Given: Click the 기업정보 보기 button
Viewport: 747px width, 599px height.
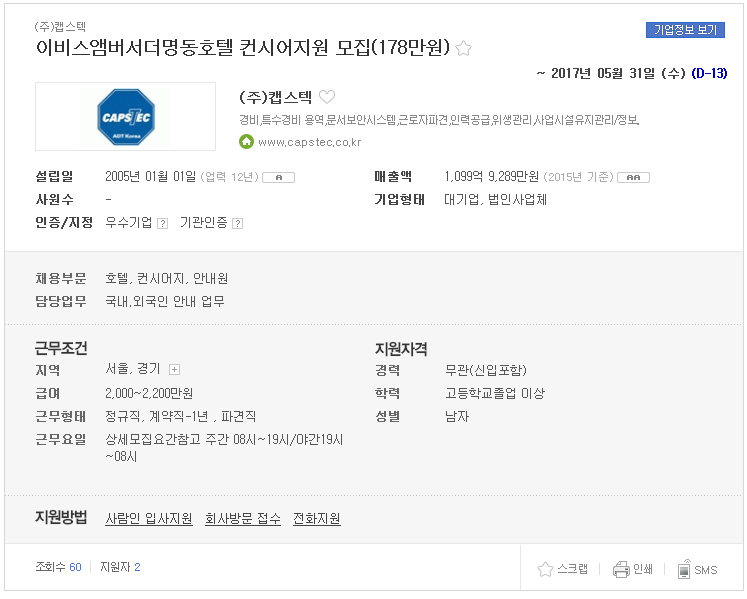Looking at the screenshot, I should point(685,30).
